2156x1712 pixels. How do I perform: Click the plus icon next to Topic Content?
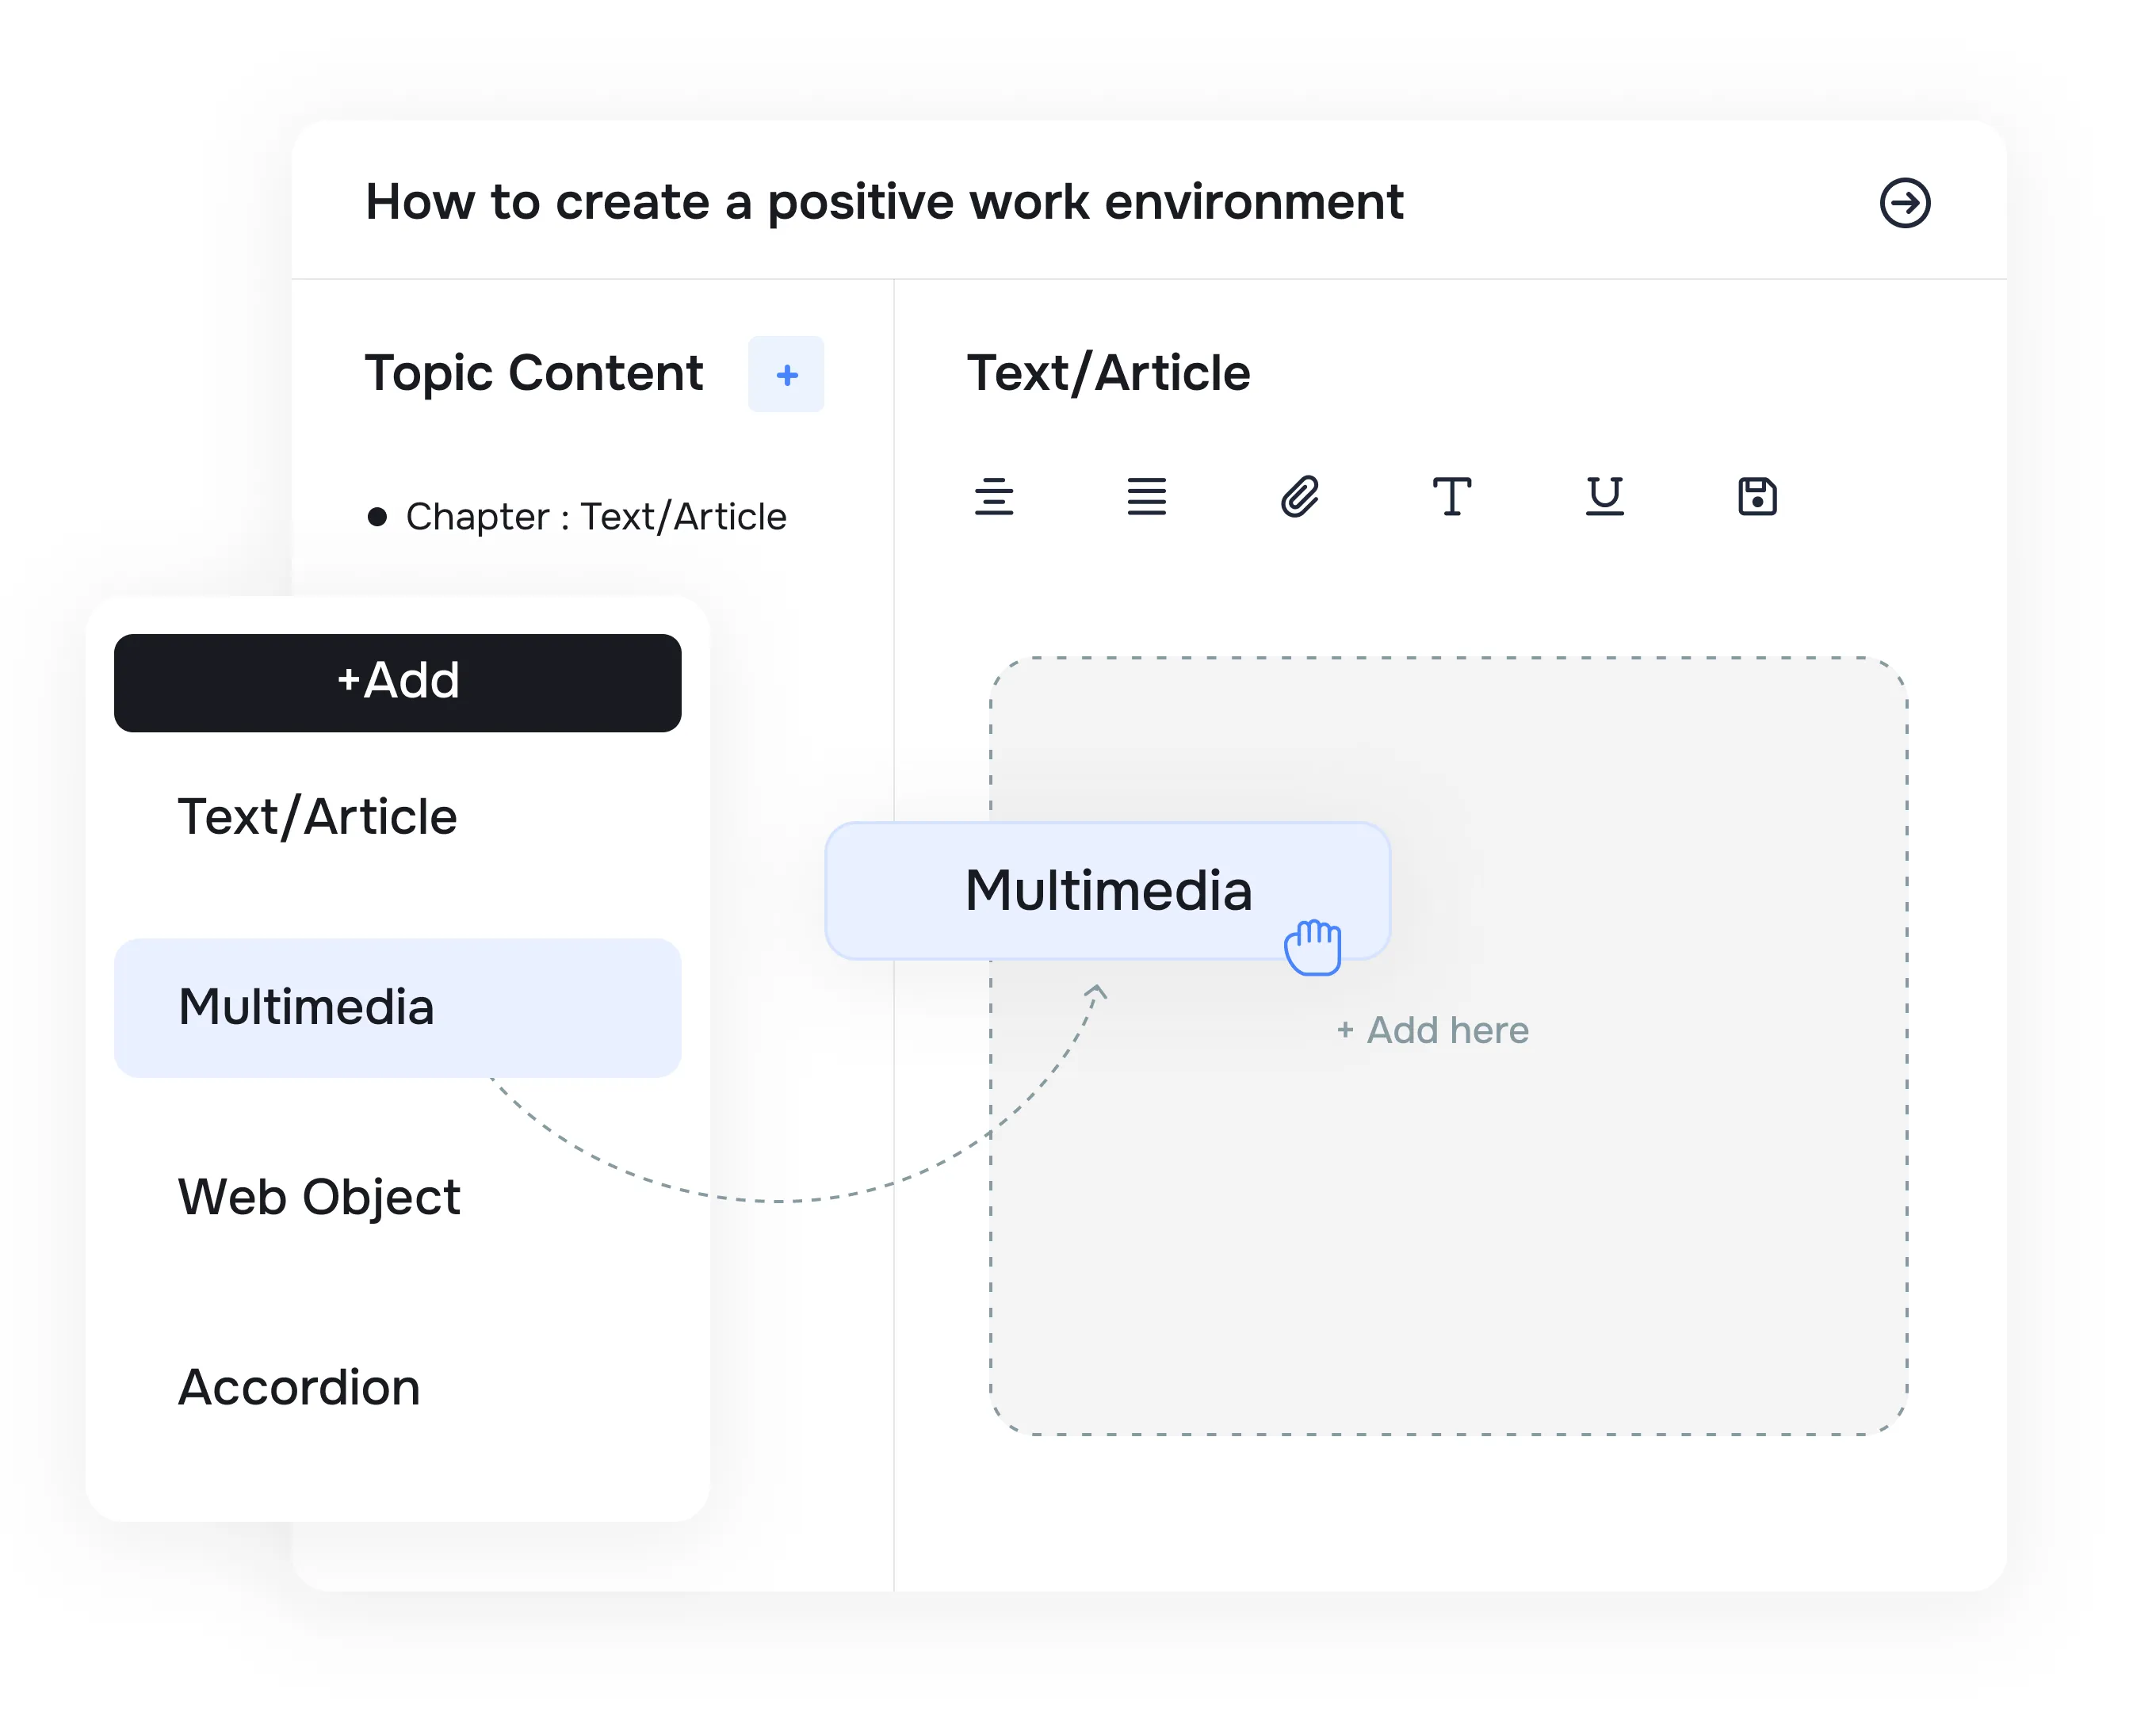(x=786, y=375)
